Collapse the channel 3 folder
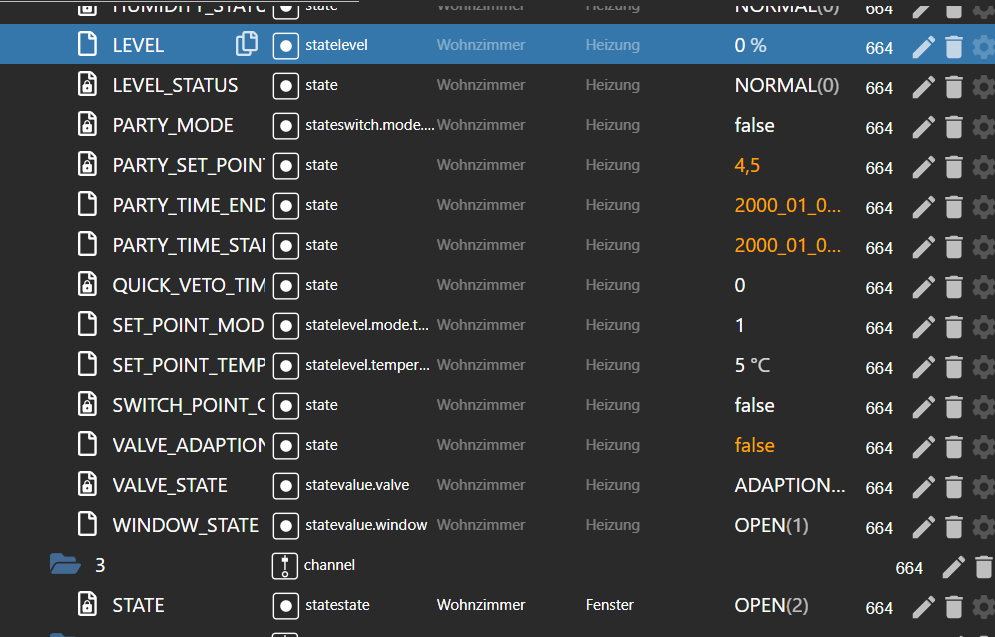 point(65,565)
